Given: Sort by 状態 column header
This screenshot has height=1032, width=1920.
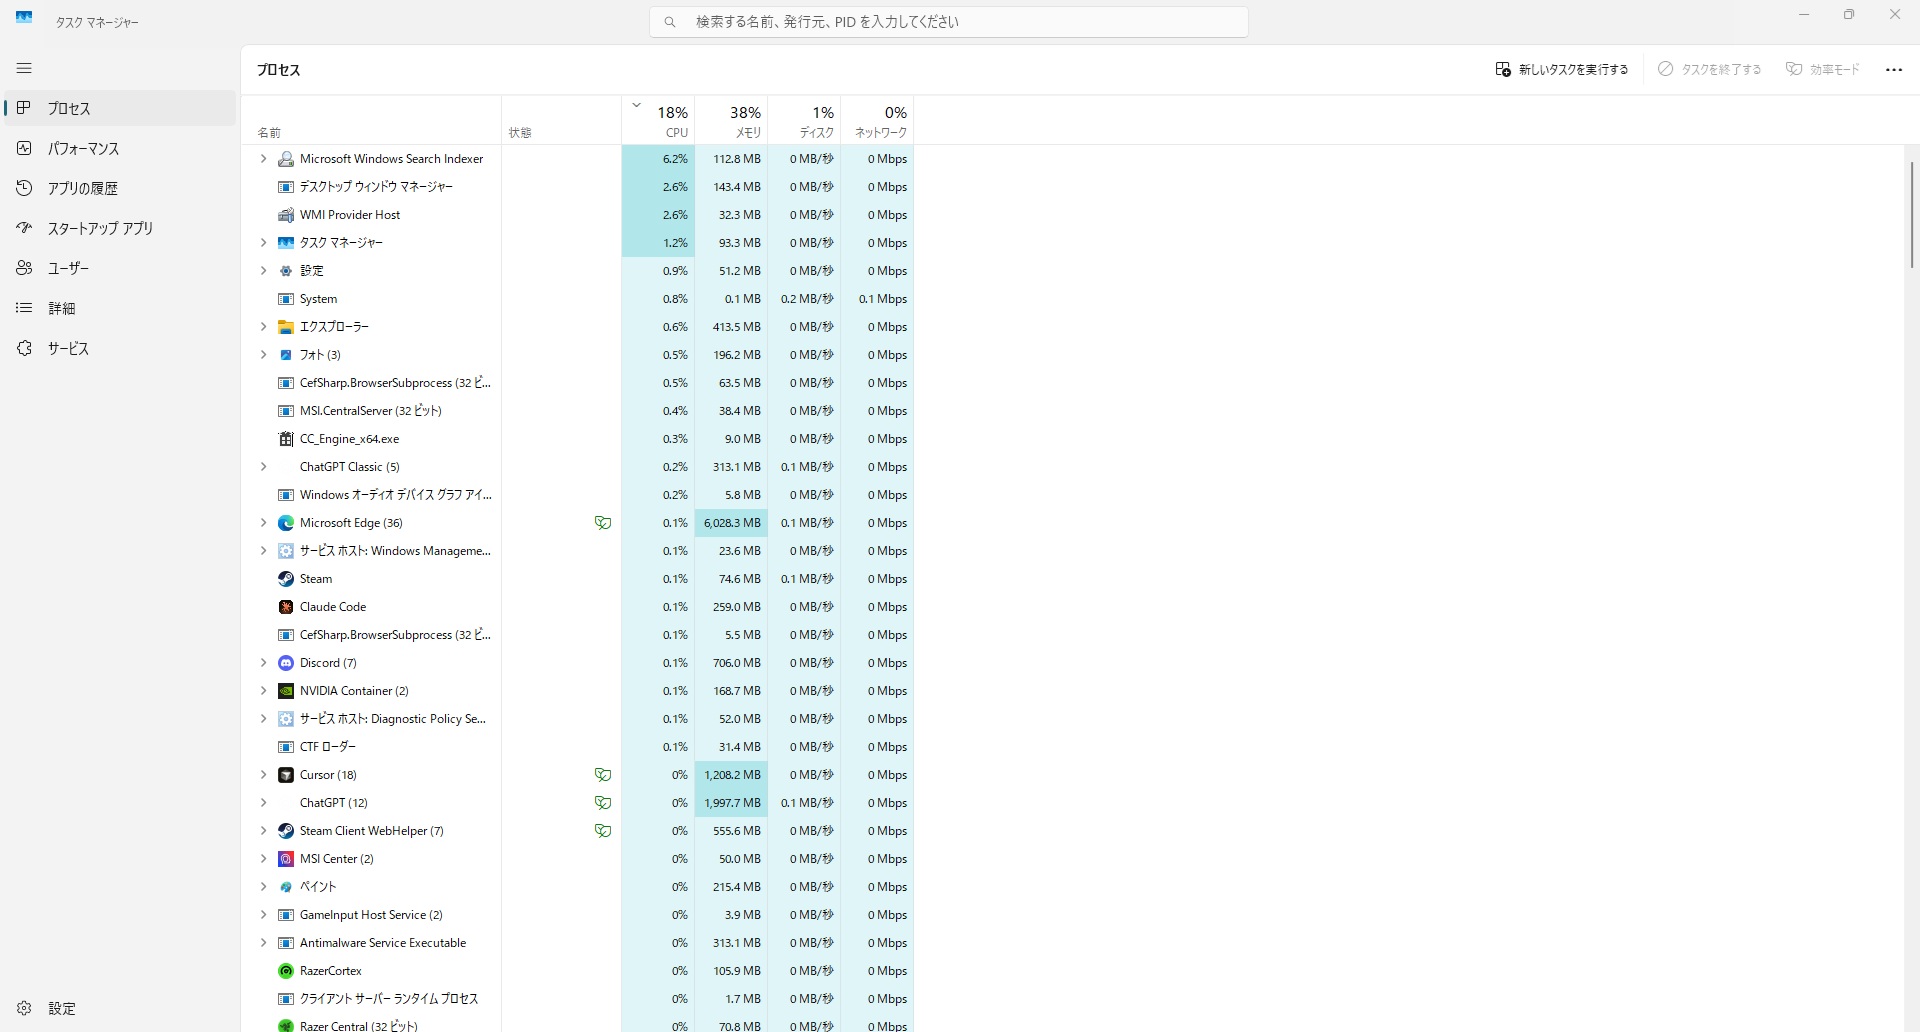Looking at the screenshot, I should click(x=561, y=120).
